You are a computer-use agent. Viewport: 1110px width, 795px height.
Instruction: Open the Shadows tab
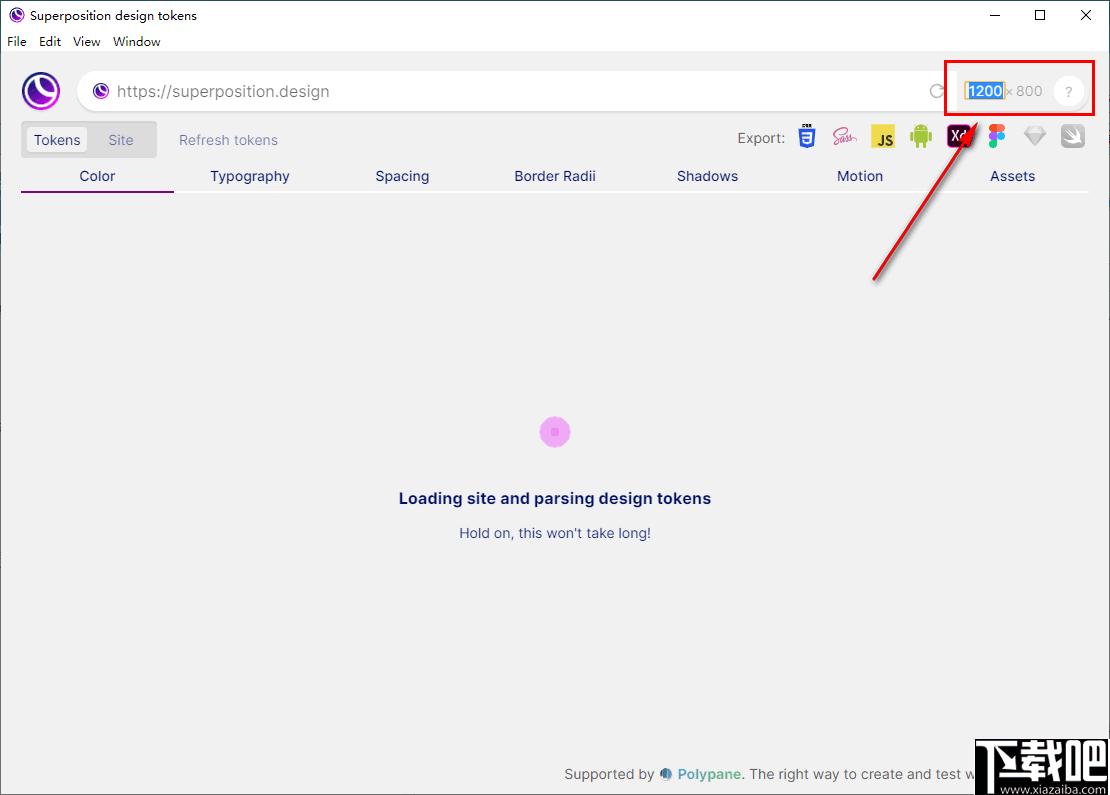tap(707, 176)
